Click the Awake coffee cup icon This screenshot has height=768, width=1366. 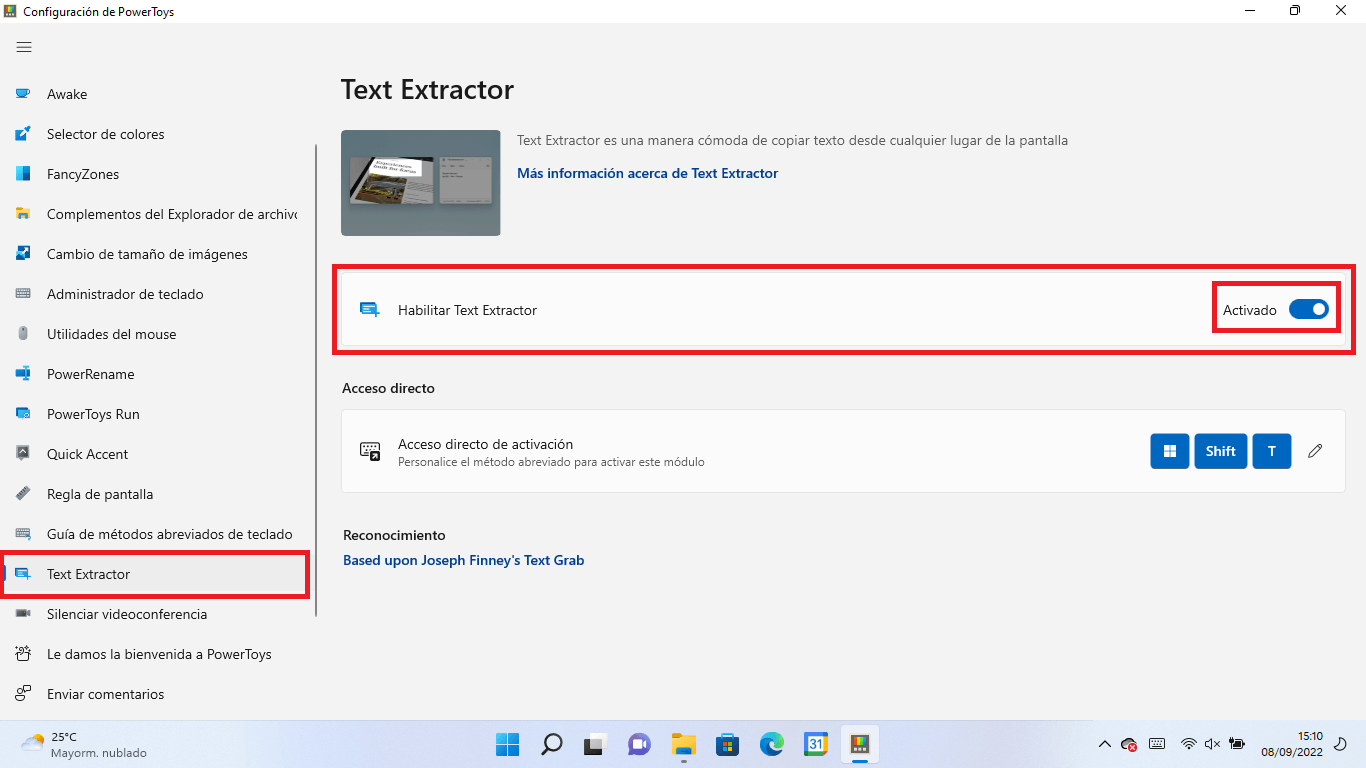pyautogui.click(x=23, y=94)
